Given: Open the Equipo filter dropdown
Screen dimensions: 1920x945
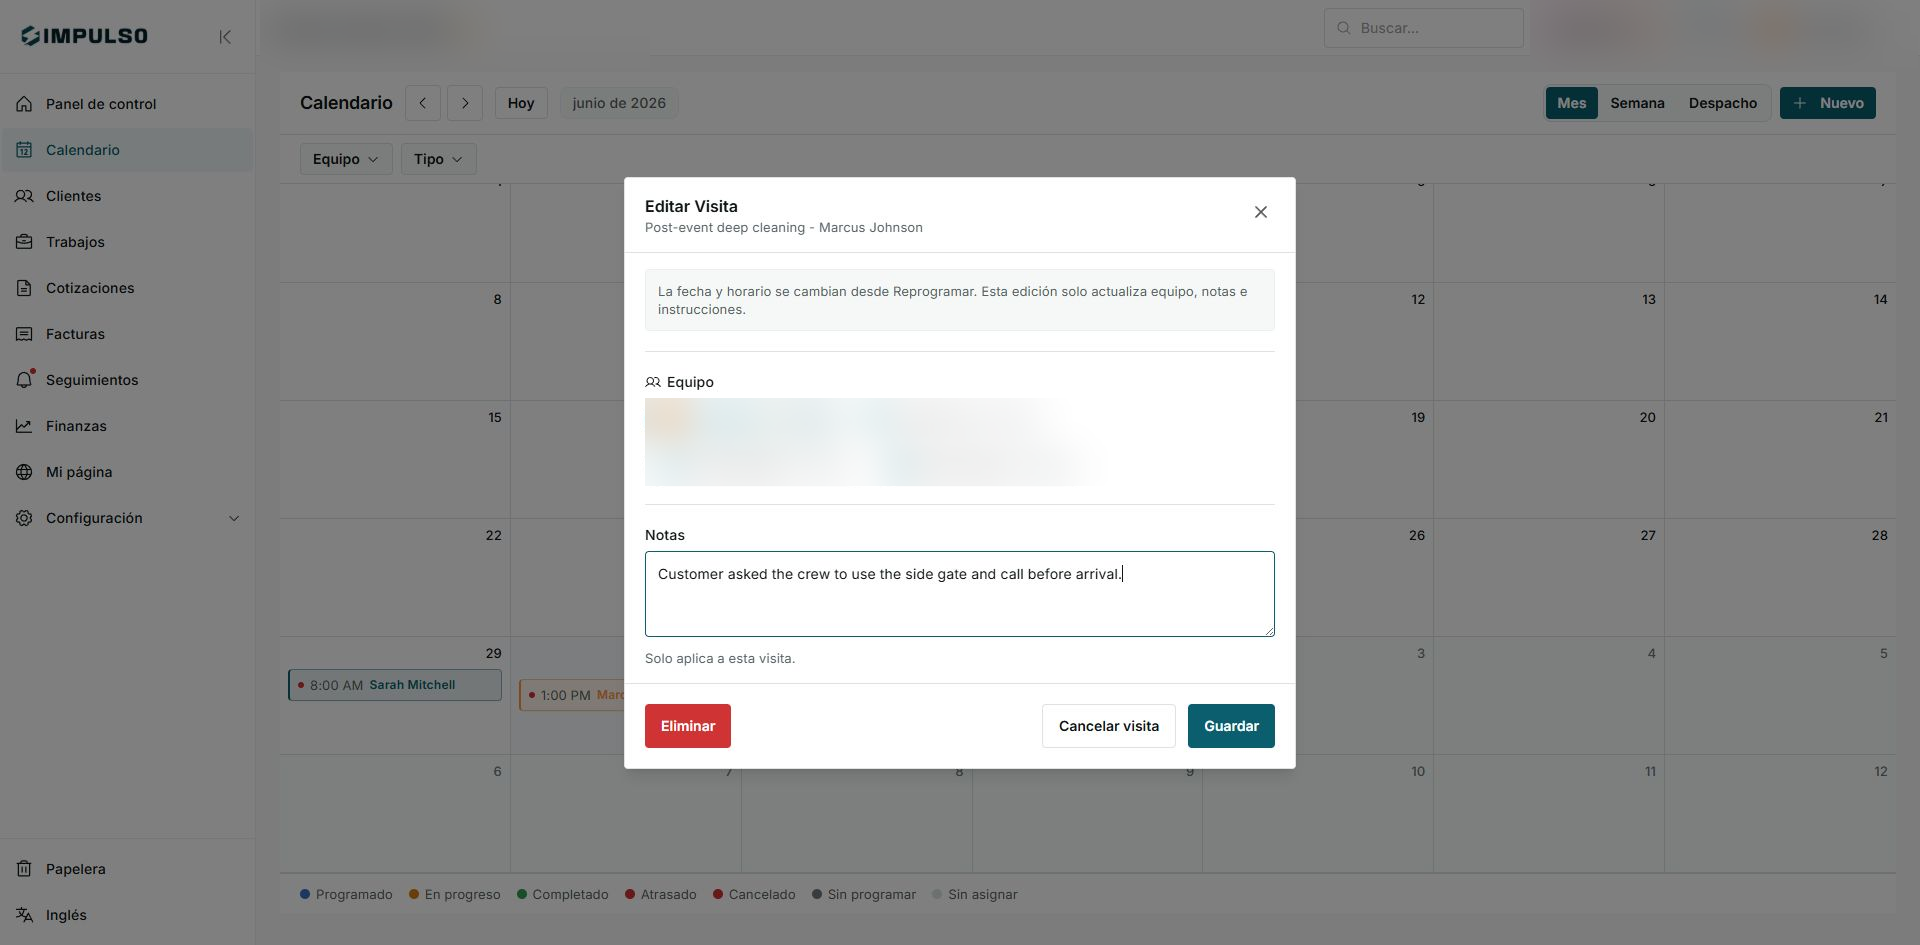Looking at the screenshot, I should coord(346,159).
